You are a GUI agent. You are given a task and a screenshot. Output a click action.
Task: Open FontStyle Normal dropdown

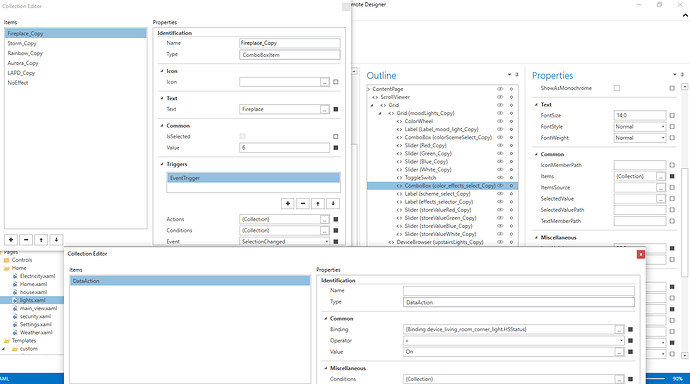pos(663,127)
